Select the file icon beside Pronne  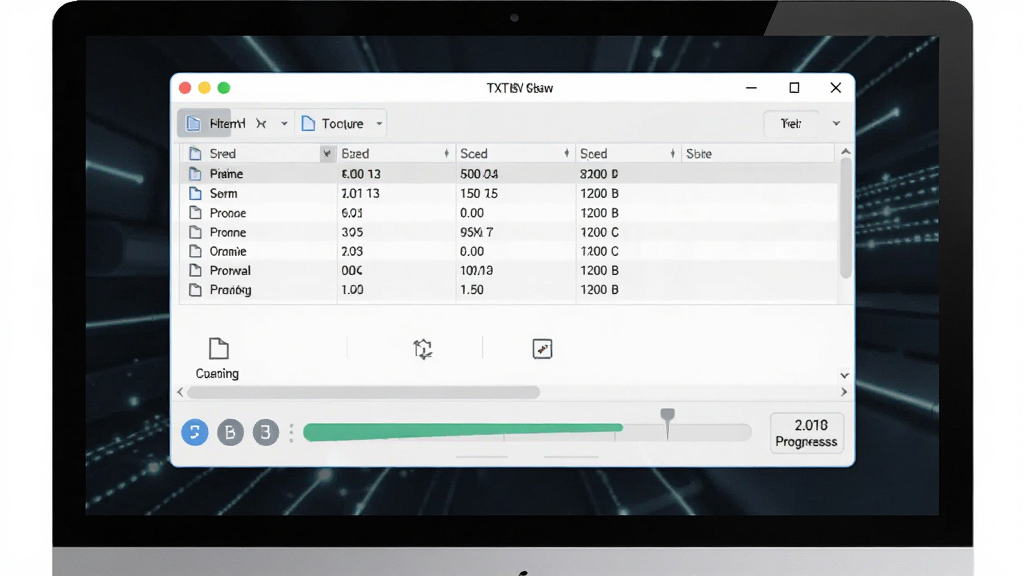coord(195,232)
